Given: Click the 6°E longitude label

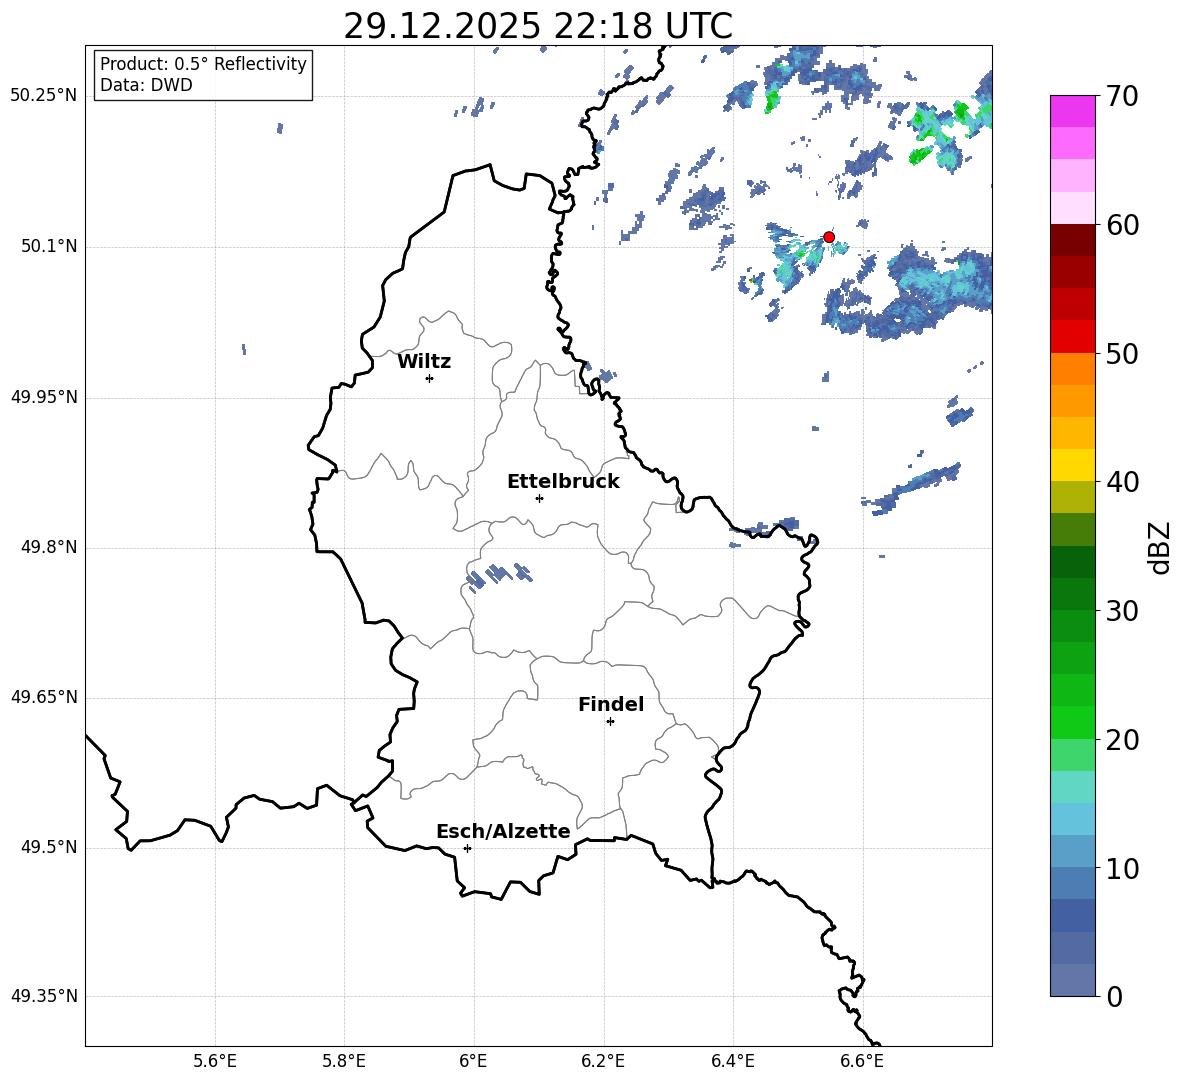Looking at the screenshot, I should point(473,1061).
